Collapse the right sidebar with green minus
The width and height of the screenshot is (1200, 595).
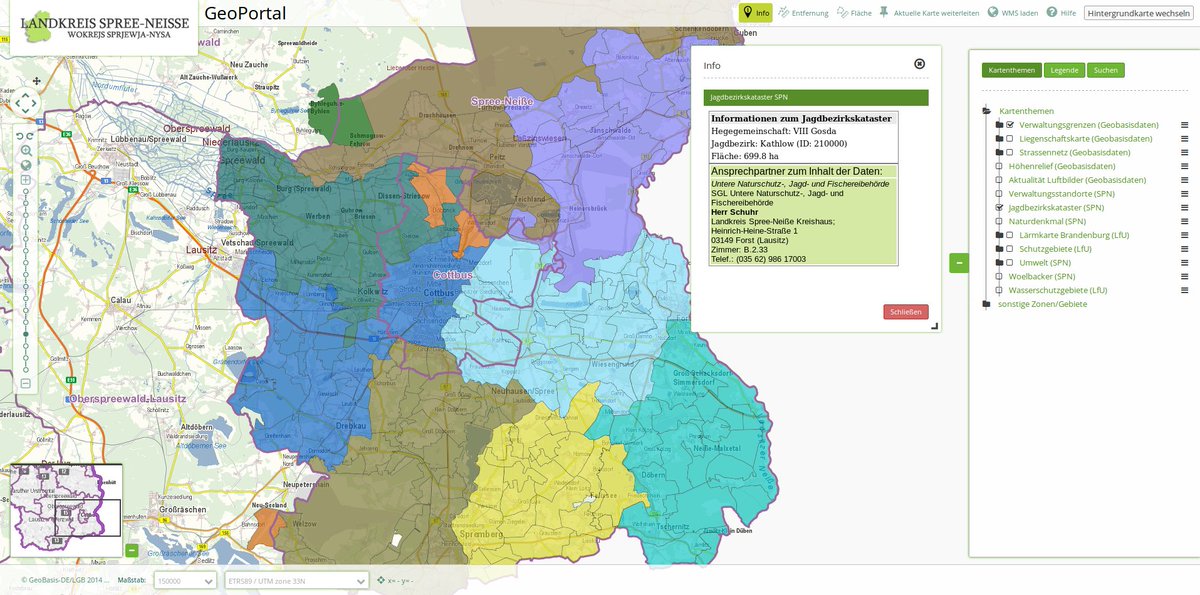[959, 263]
